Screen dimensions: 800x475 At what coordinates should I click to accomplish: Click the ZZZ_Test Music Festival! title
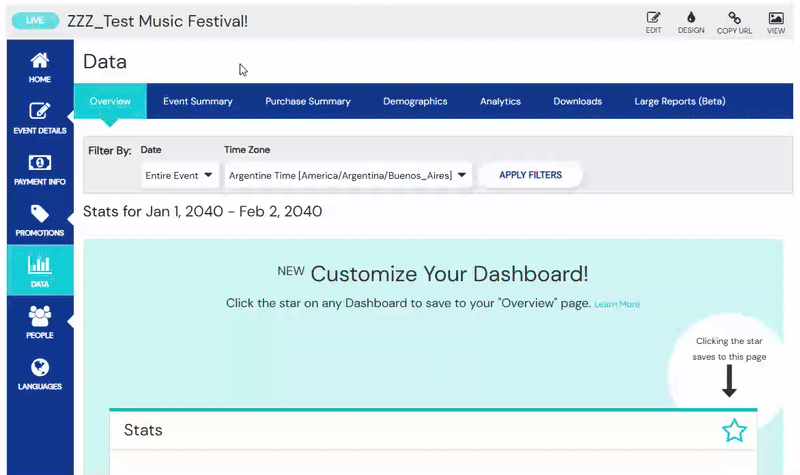pyautogui.click(x=158, y=21)
